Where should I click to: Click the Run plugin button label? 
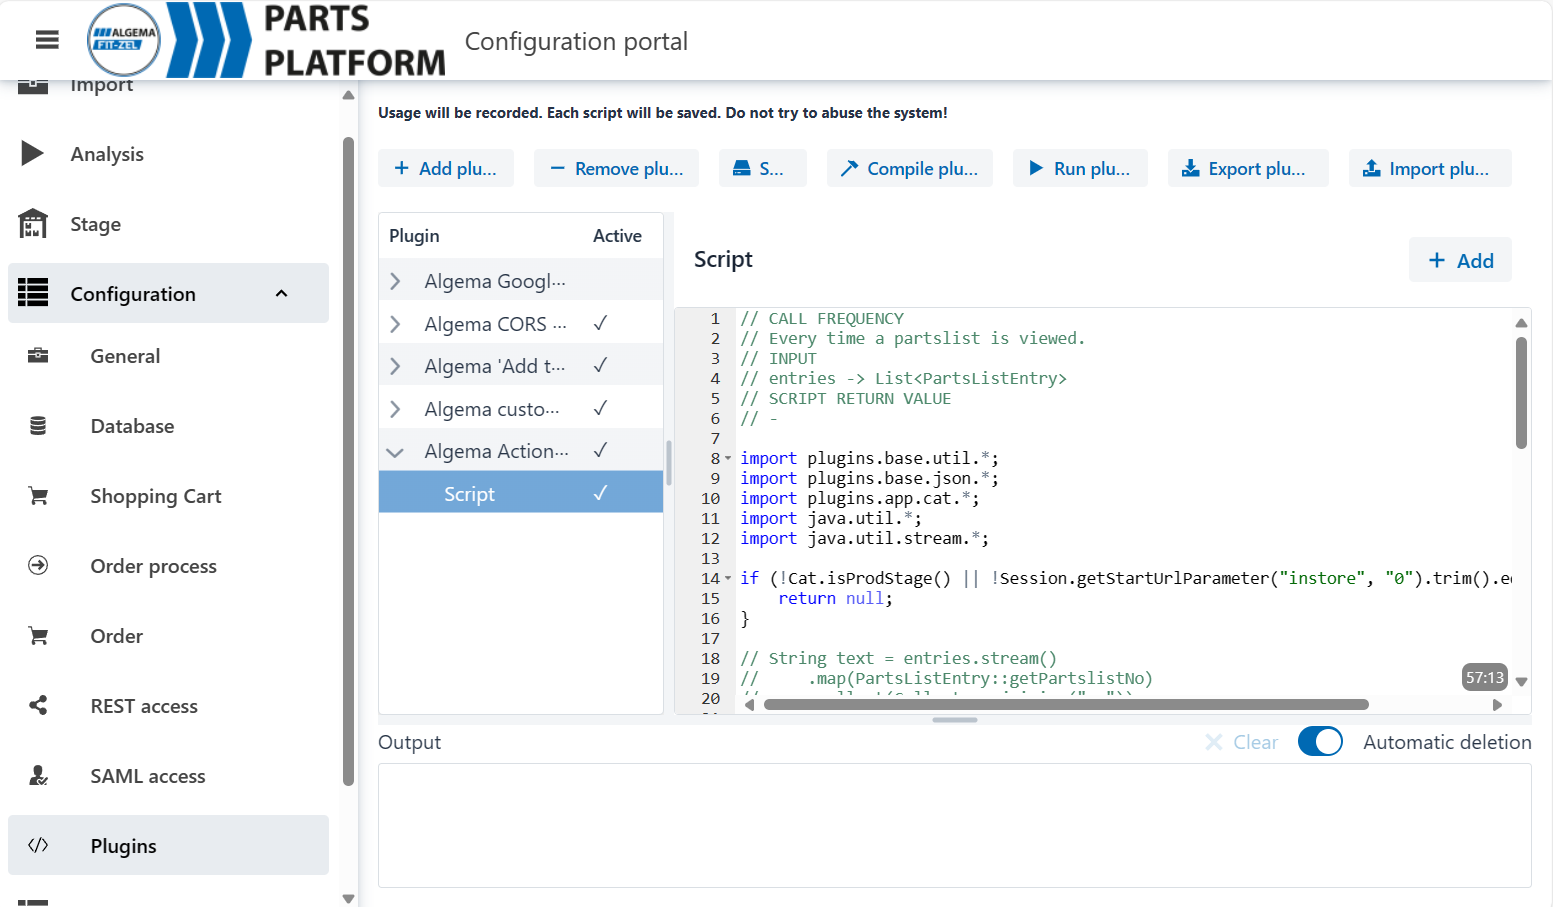[x=1091, y=168]
